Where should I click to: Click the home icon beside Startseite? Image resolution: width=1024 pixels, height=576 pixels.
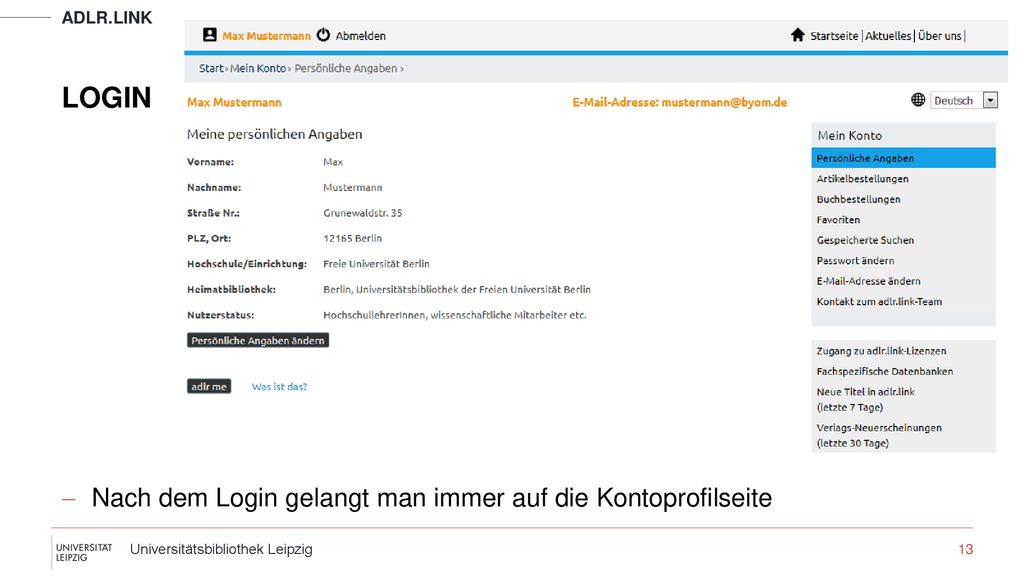[x=797, y=35]
